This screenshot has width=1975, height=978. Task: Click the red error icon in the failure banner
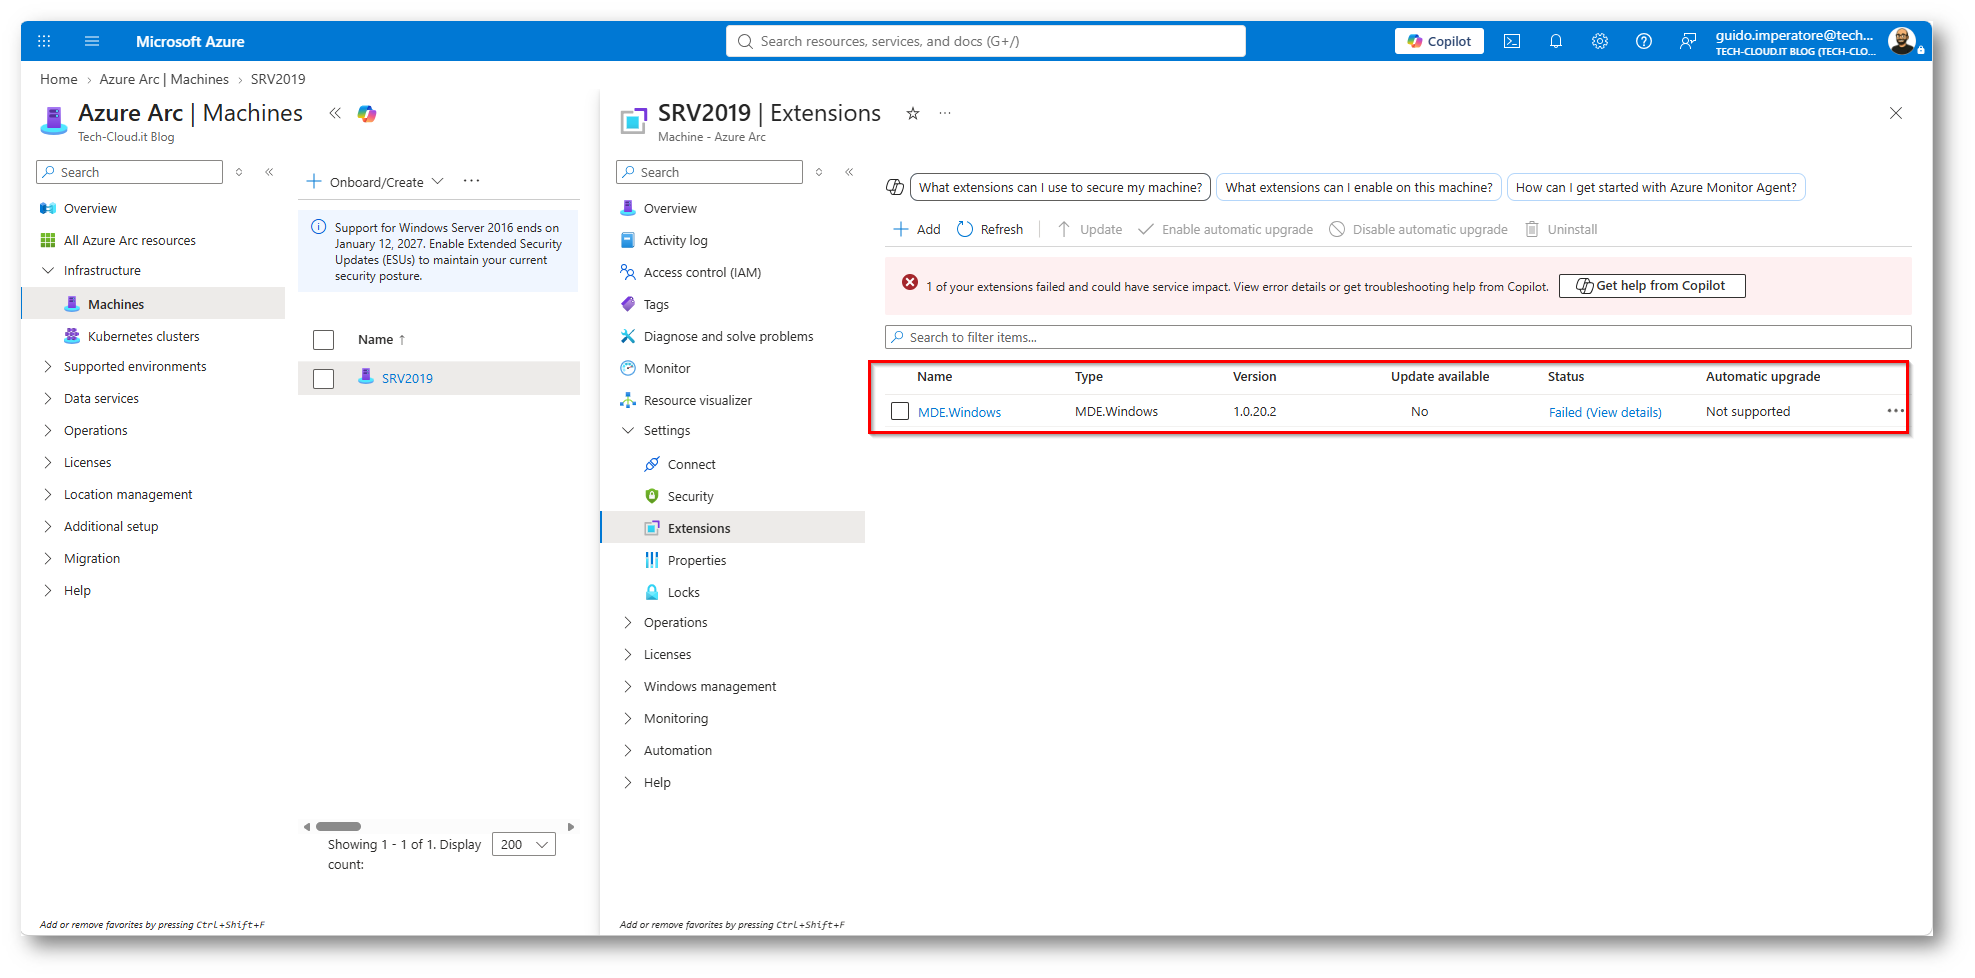coord(910,283)
